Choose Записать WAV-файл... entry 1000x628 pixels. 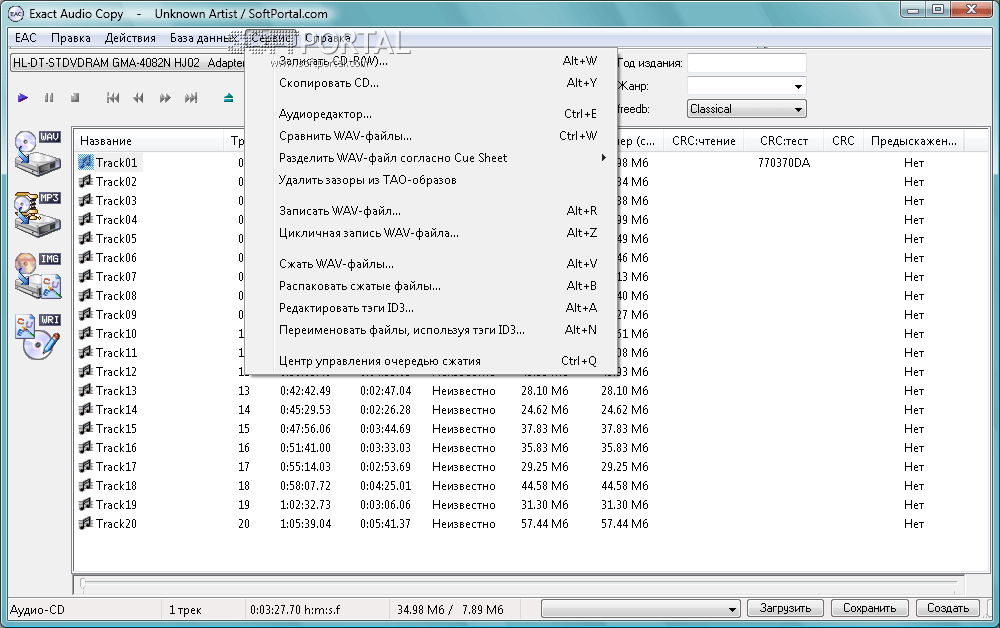pos(431,211)
